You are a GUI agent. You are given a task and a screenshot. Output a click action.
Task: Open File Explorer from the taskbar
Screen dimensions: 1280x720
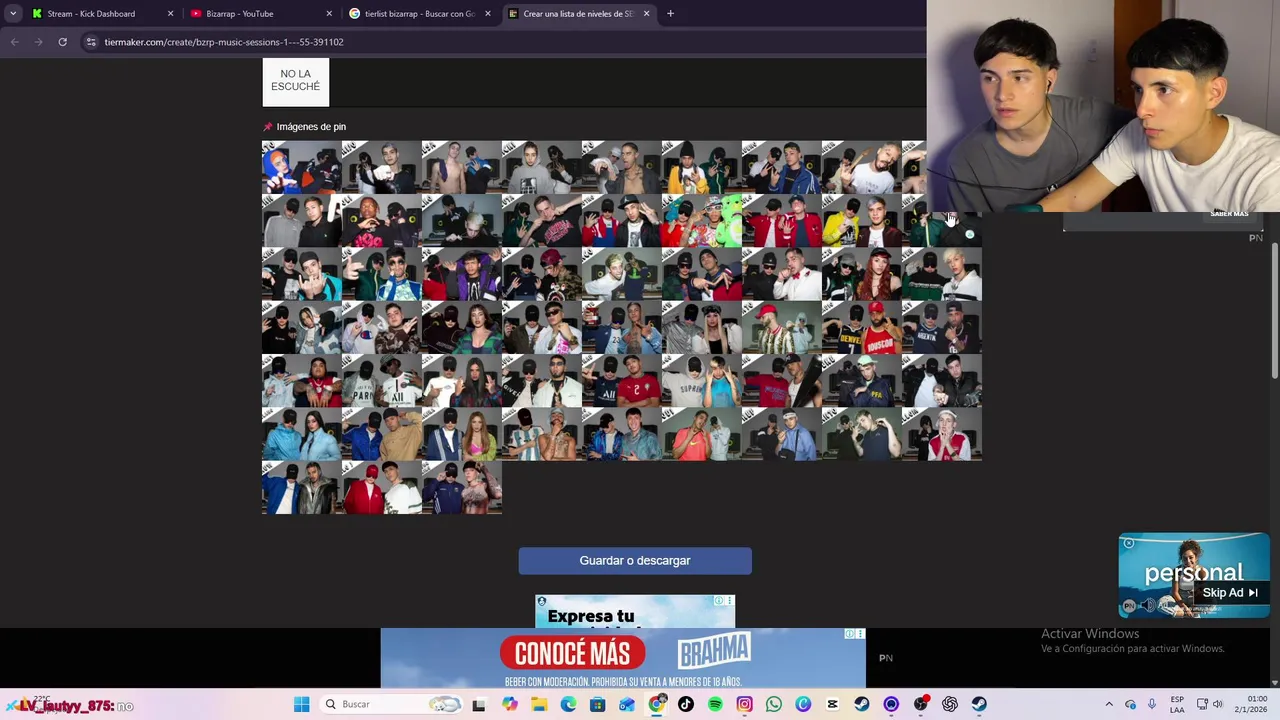point(539,705)
